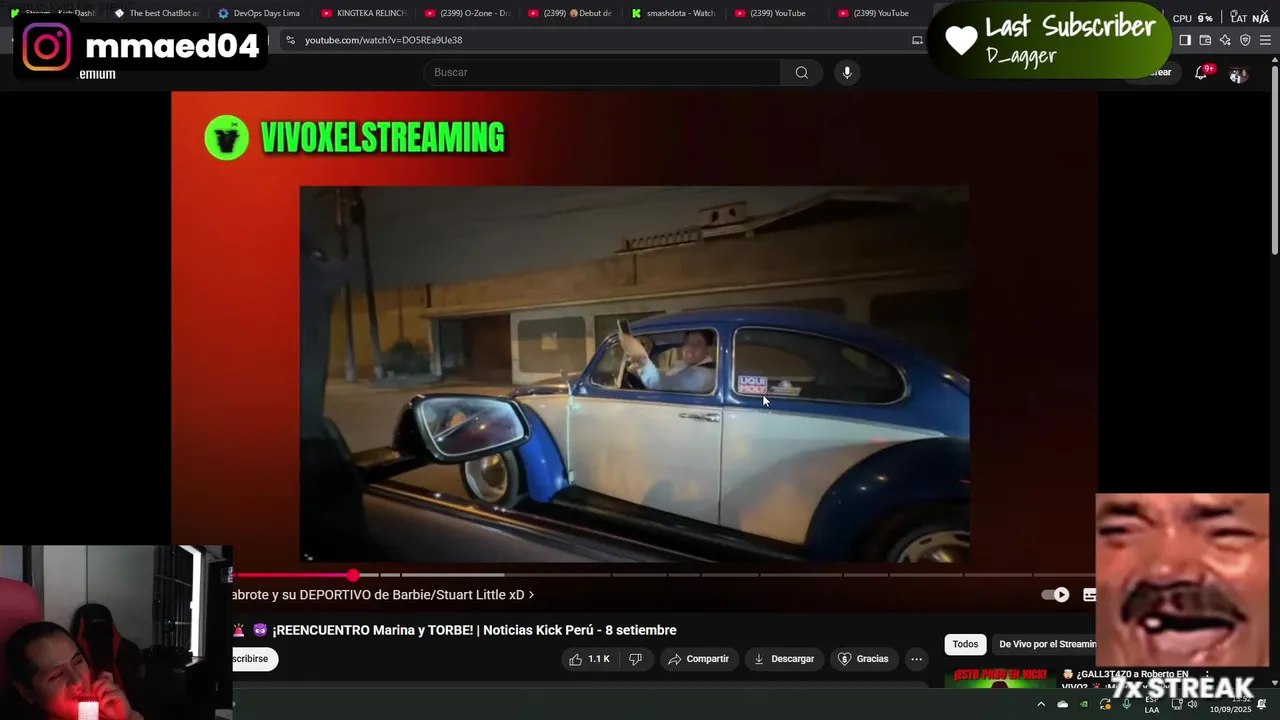1280x720 pixels.
Task: Open the browser hamburger menu
Action: [x=1266, y=40]
